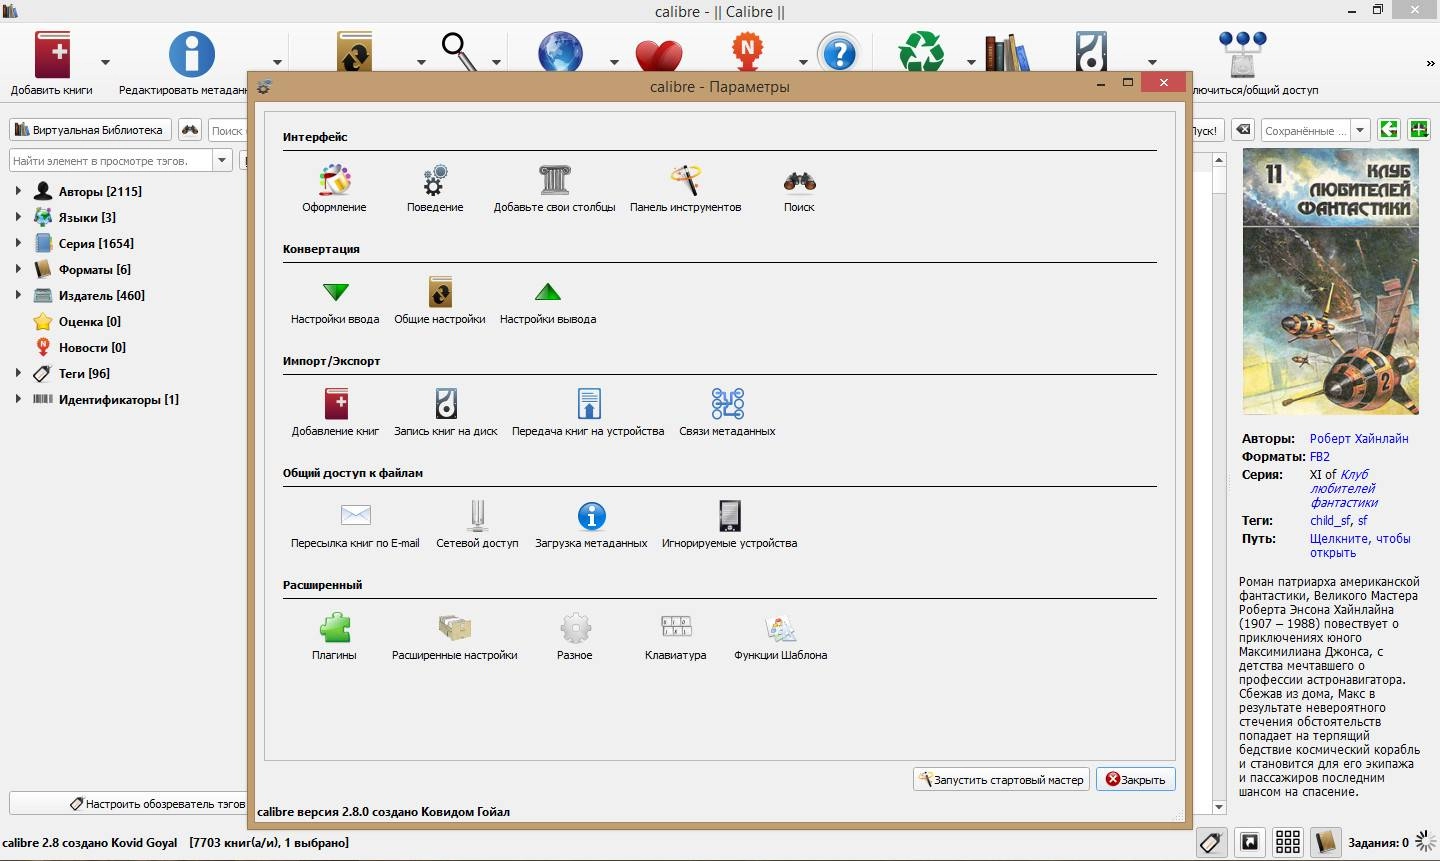Click the book list vertical scrollbar

1218,482
